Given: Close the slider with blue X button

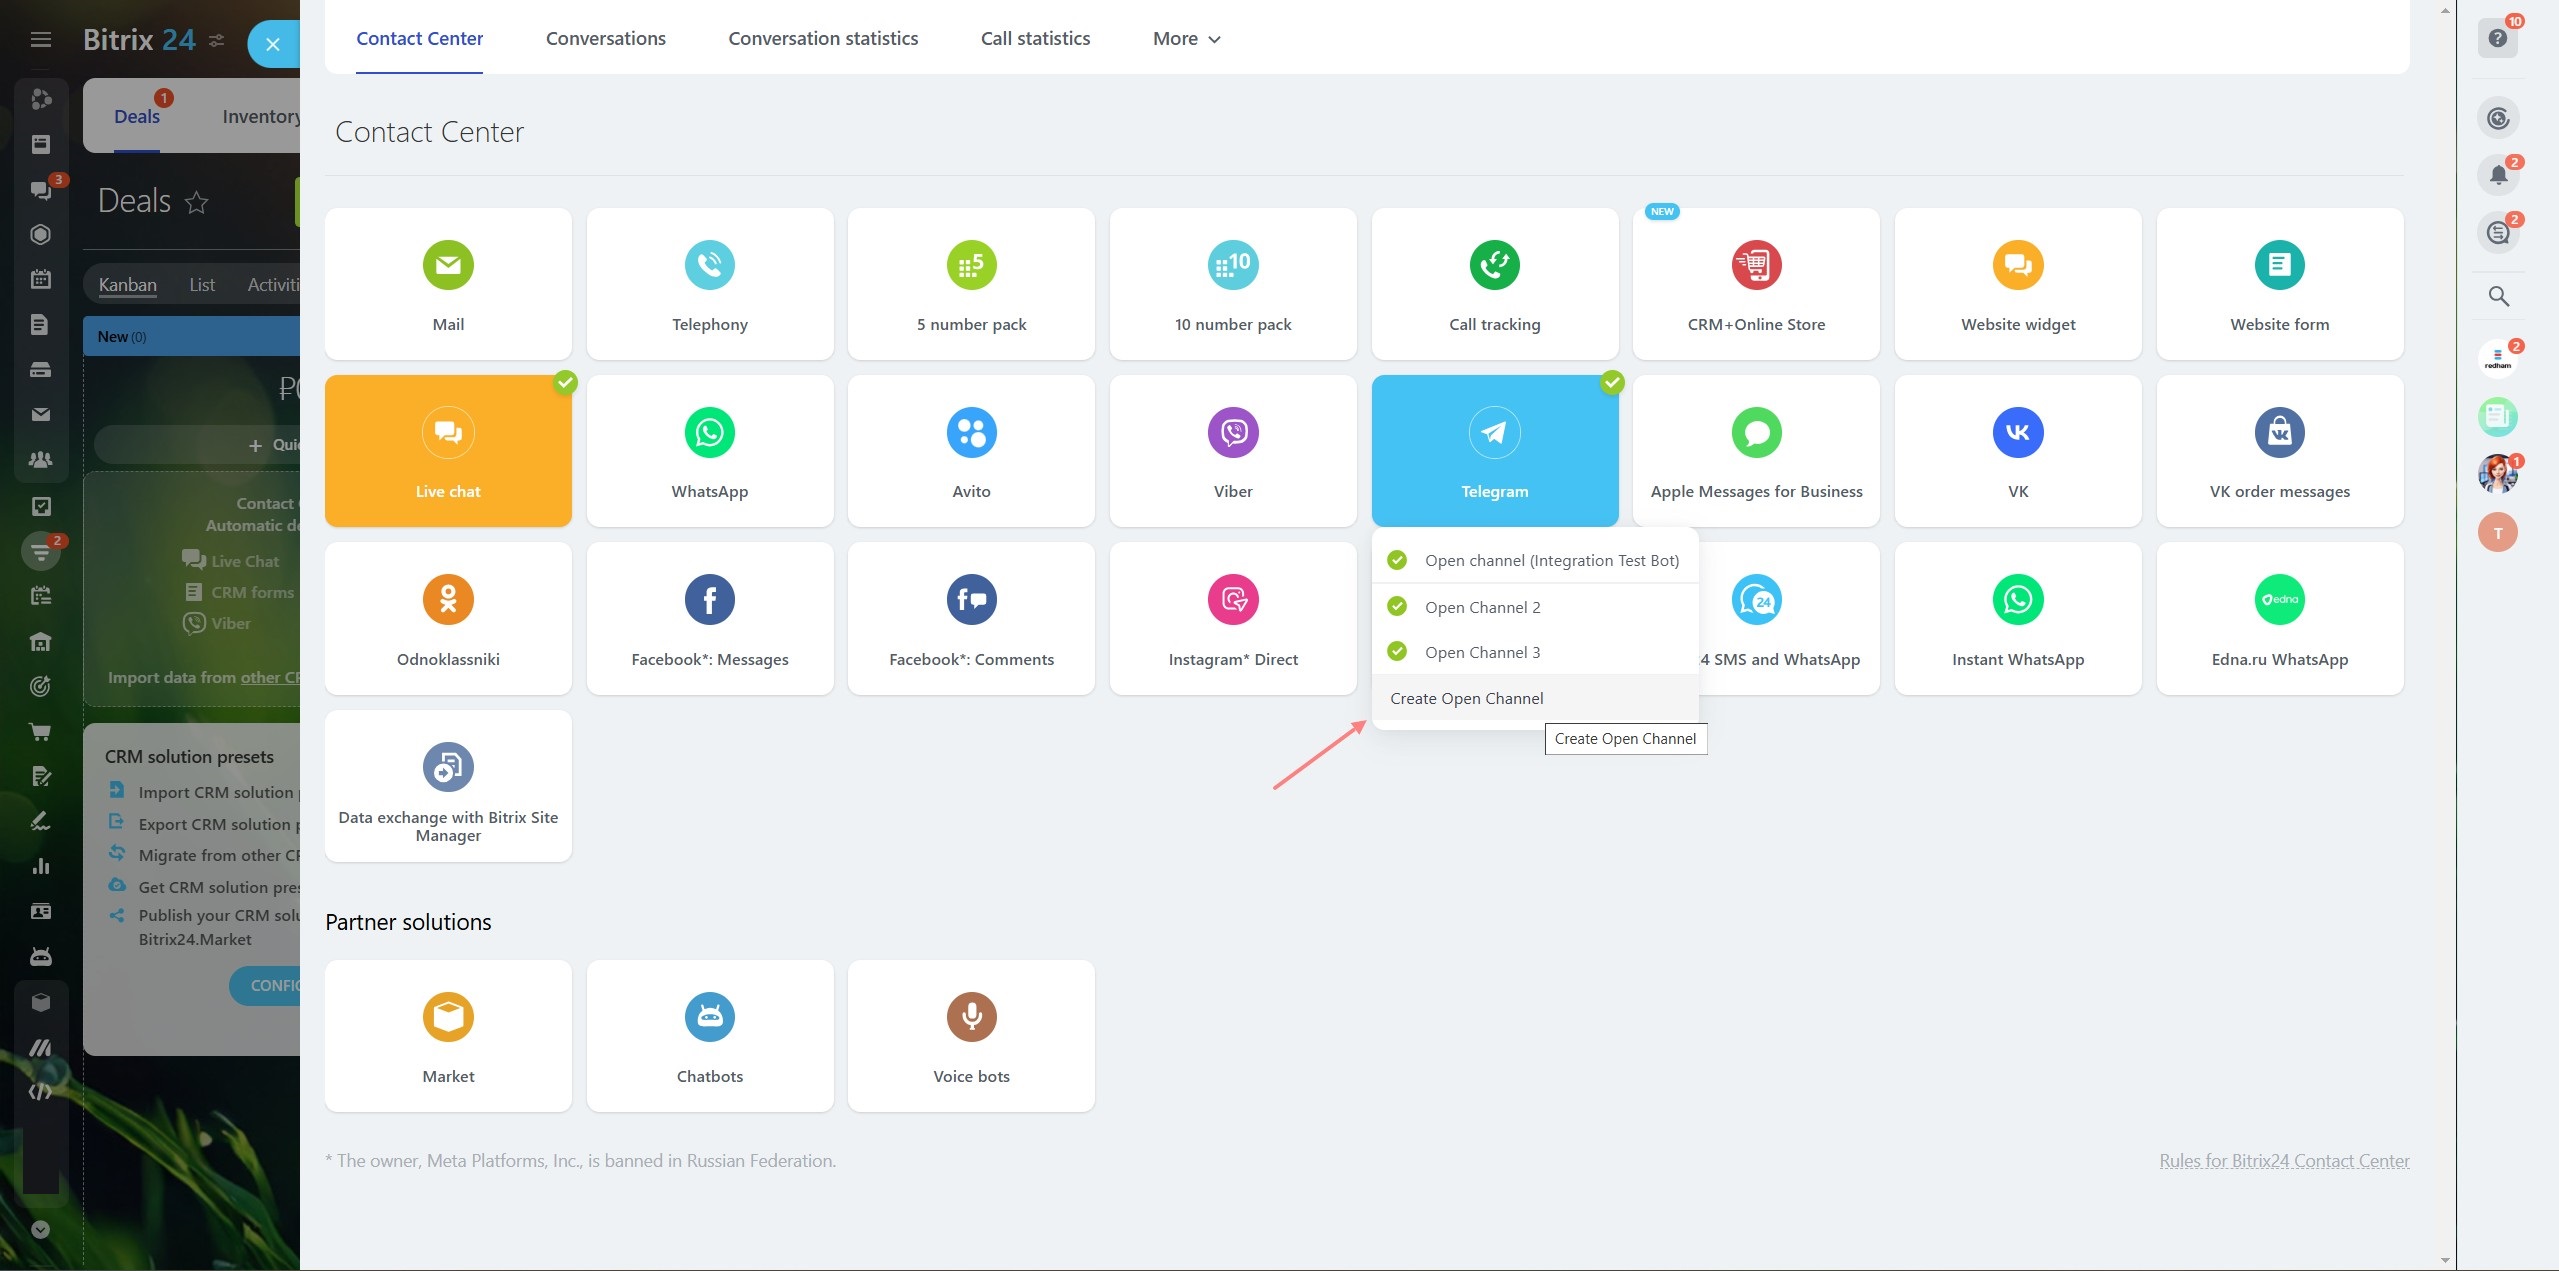Looking at the screenshot, I should (272, 45).
